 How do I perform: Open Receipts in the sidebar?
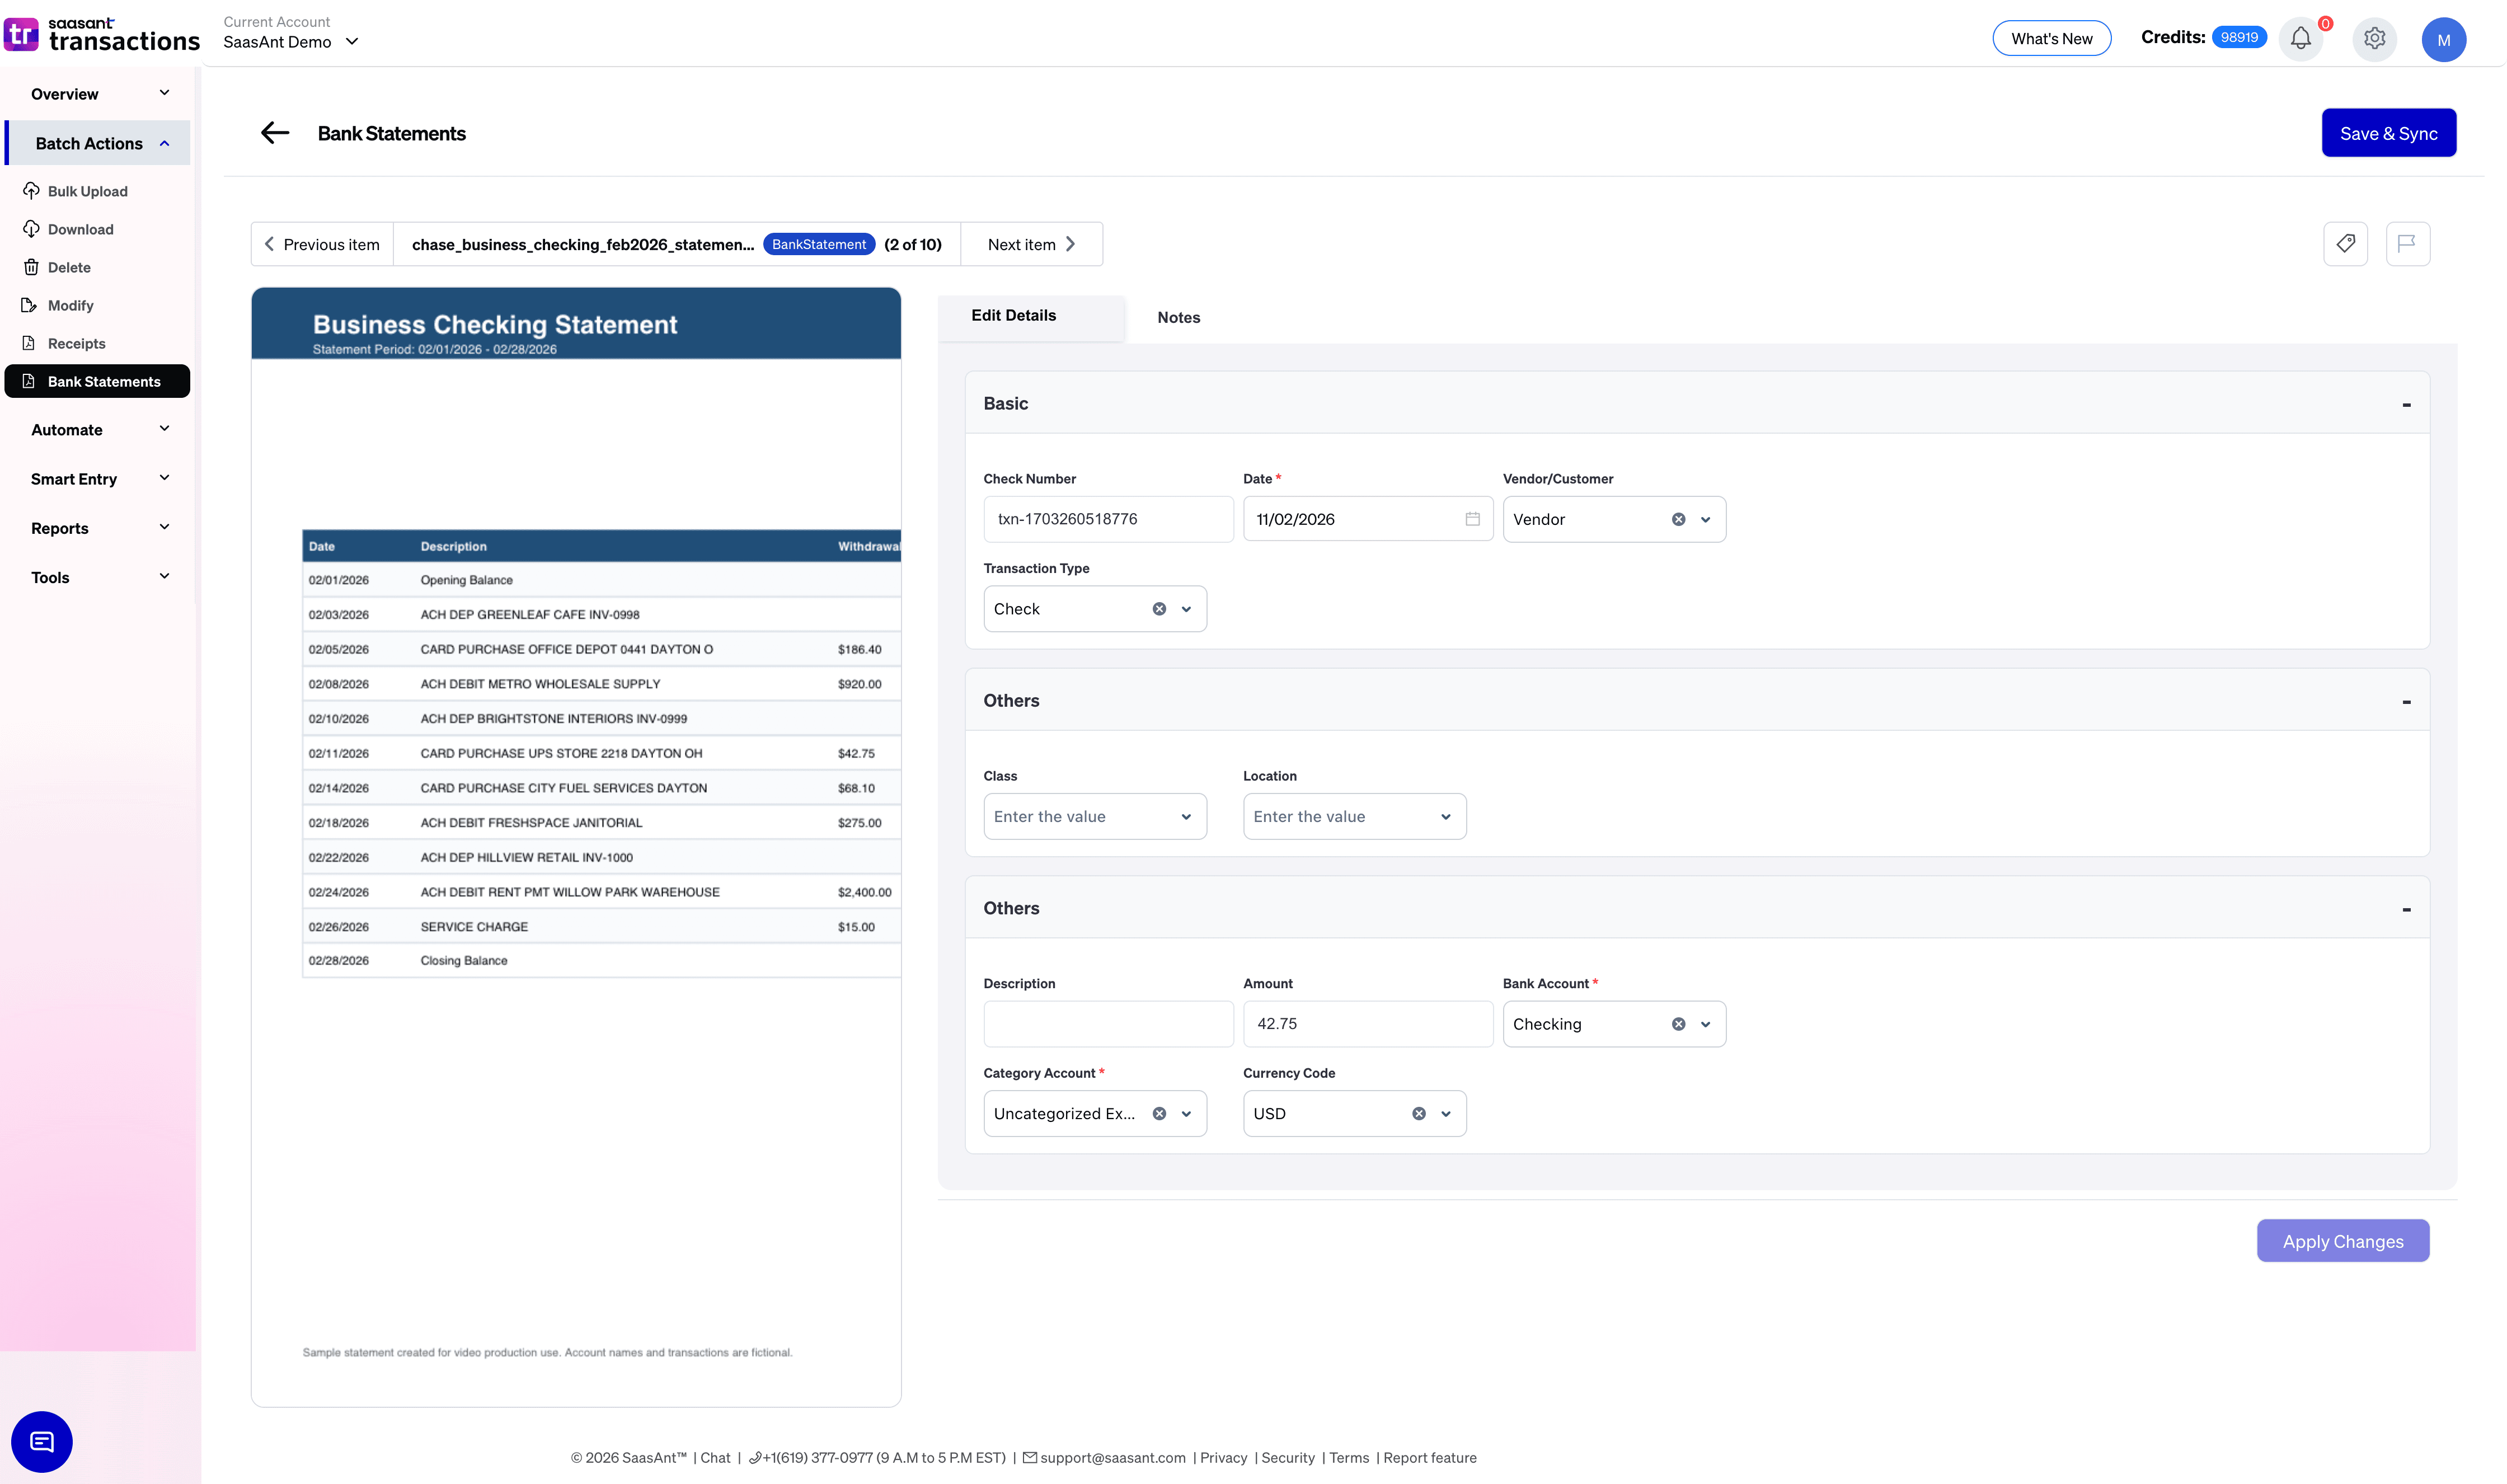coord(76,343)
